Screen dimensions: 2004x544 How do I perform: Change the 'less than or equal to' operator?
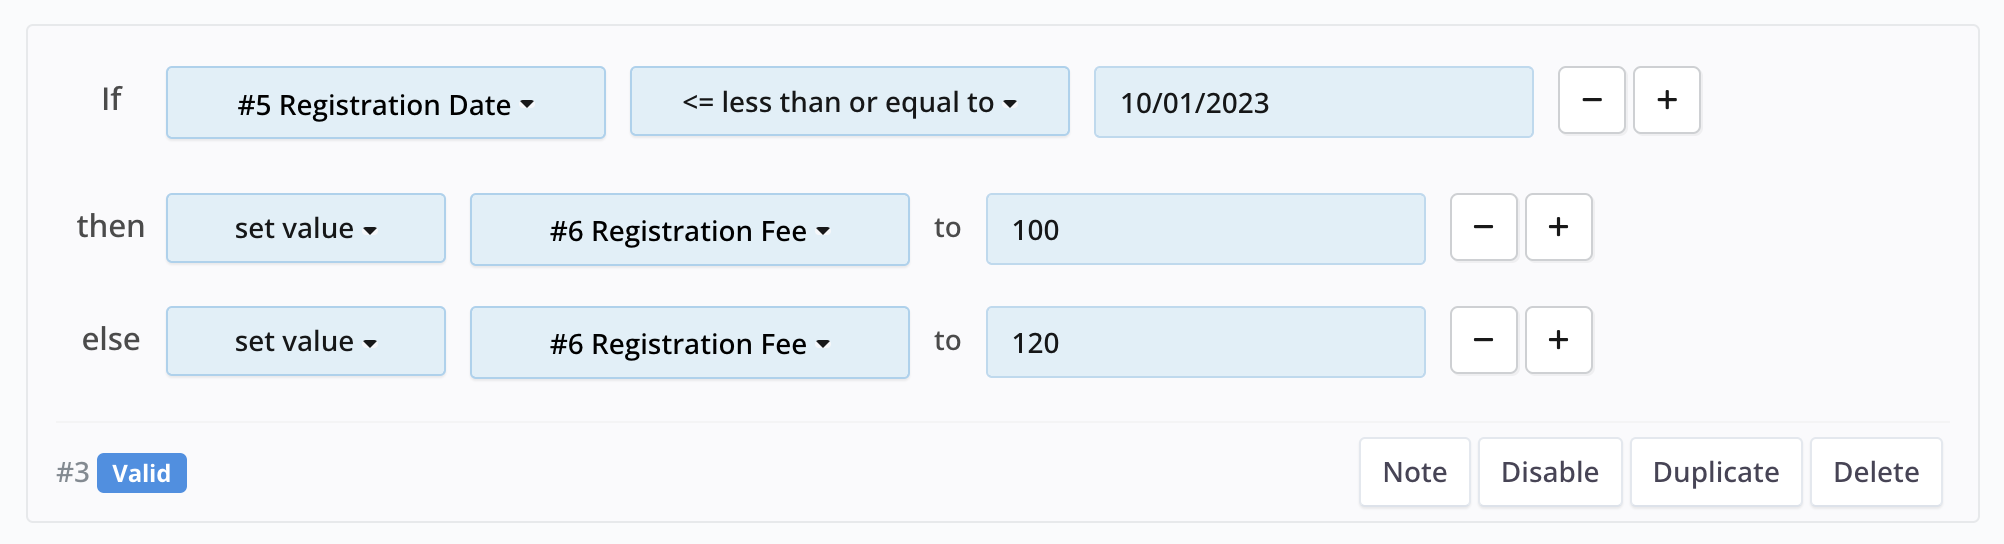[849, 102]
